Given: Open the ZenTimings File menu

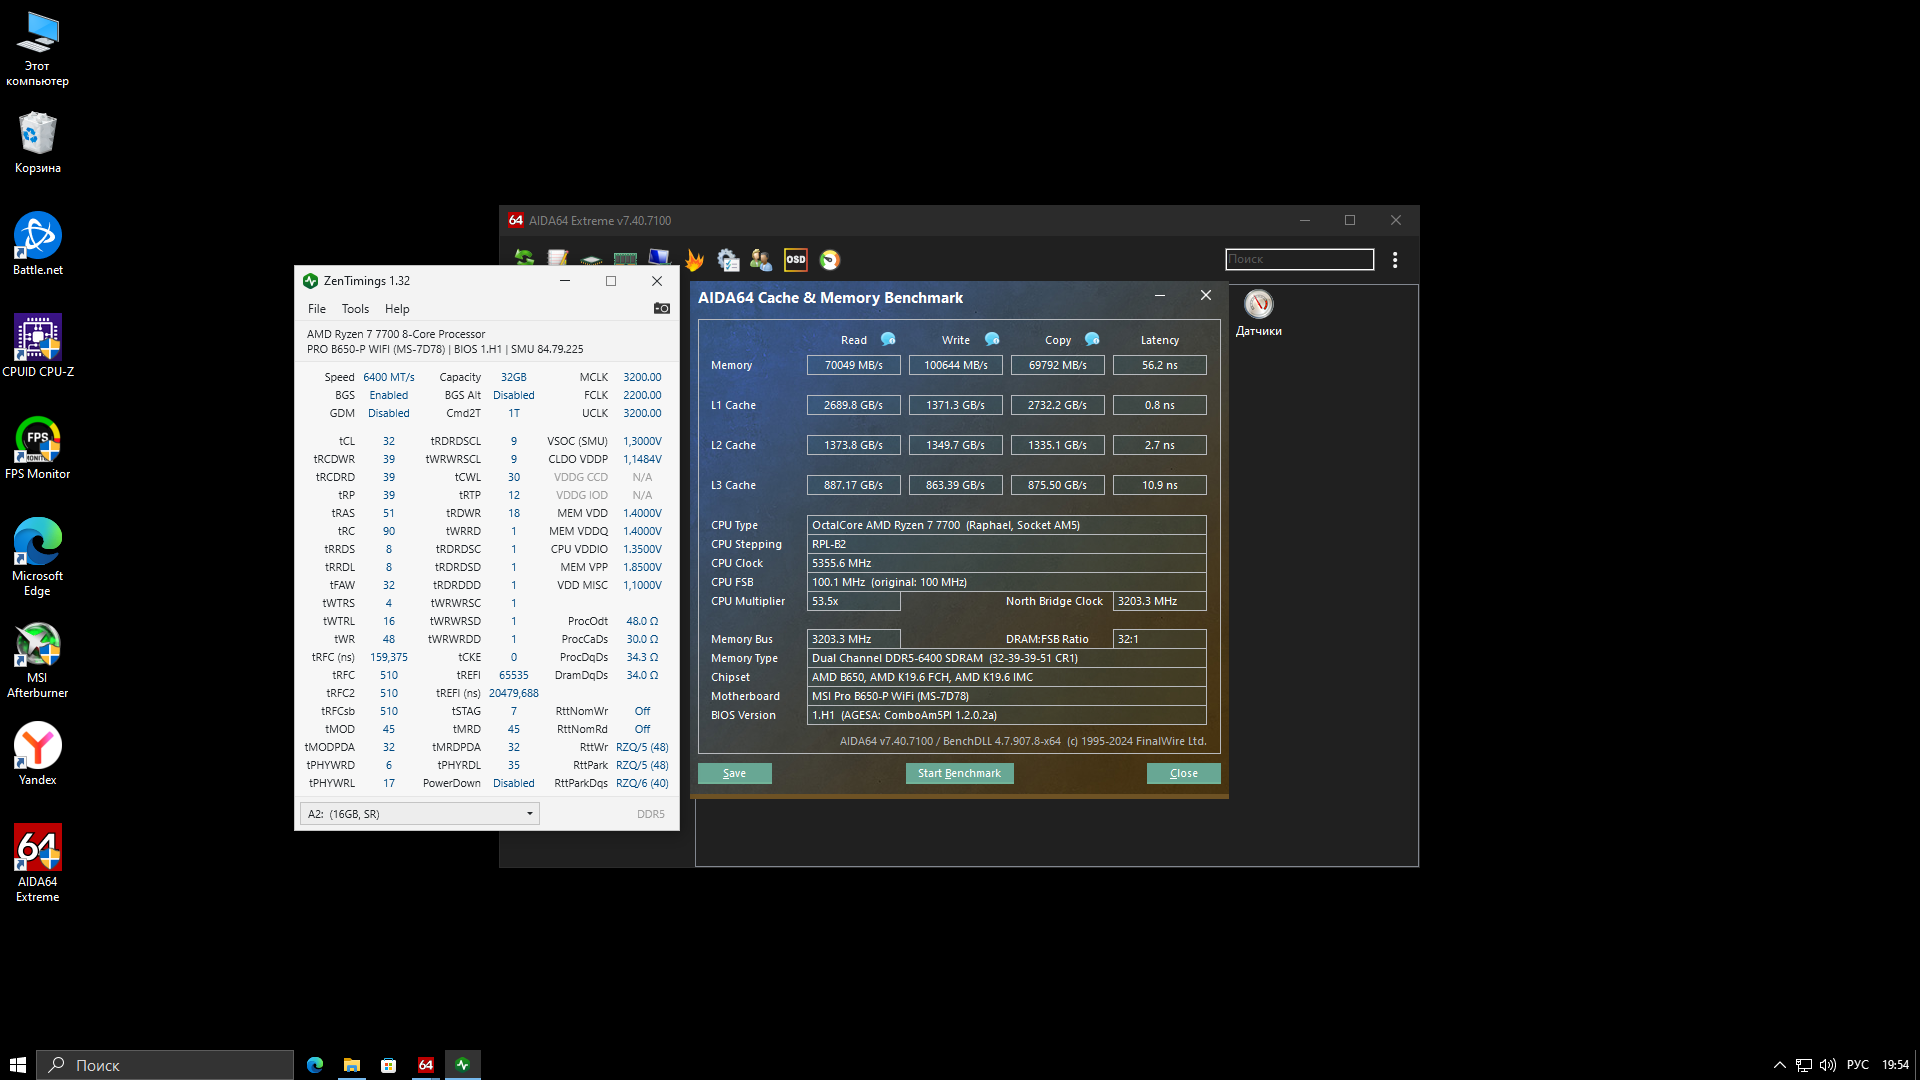Looking at the screenshot, I should coord(317,309).
